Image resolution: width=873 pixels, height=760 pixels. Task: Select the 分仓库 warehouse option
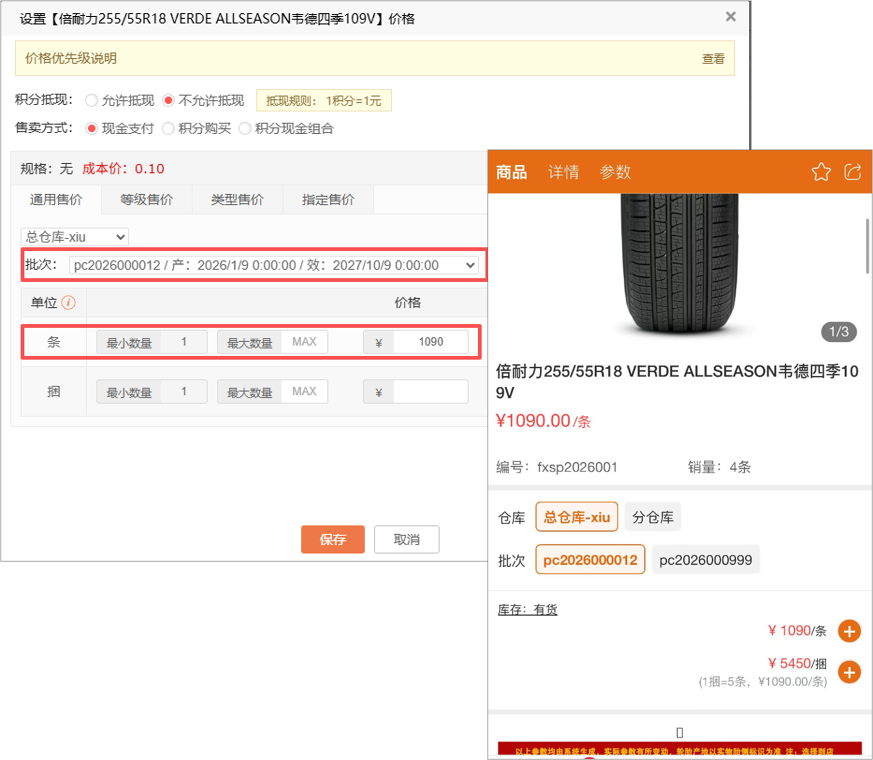point(653,517)
